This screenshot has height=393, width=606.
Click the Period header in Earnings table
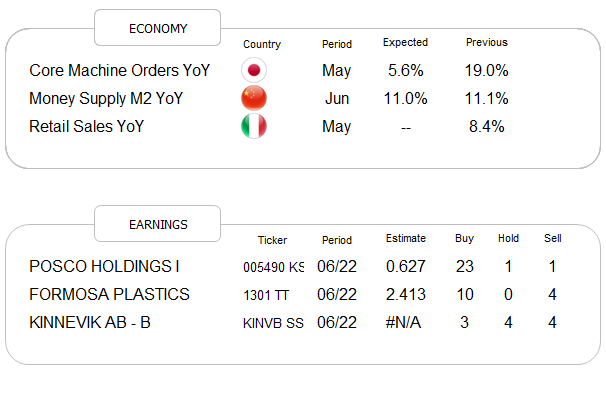(337, 240)
